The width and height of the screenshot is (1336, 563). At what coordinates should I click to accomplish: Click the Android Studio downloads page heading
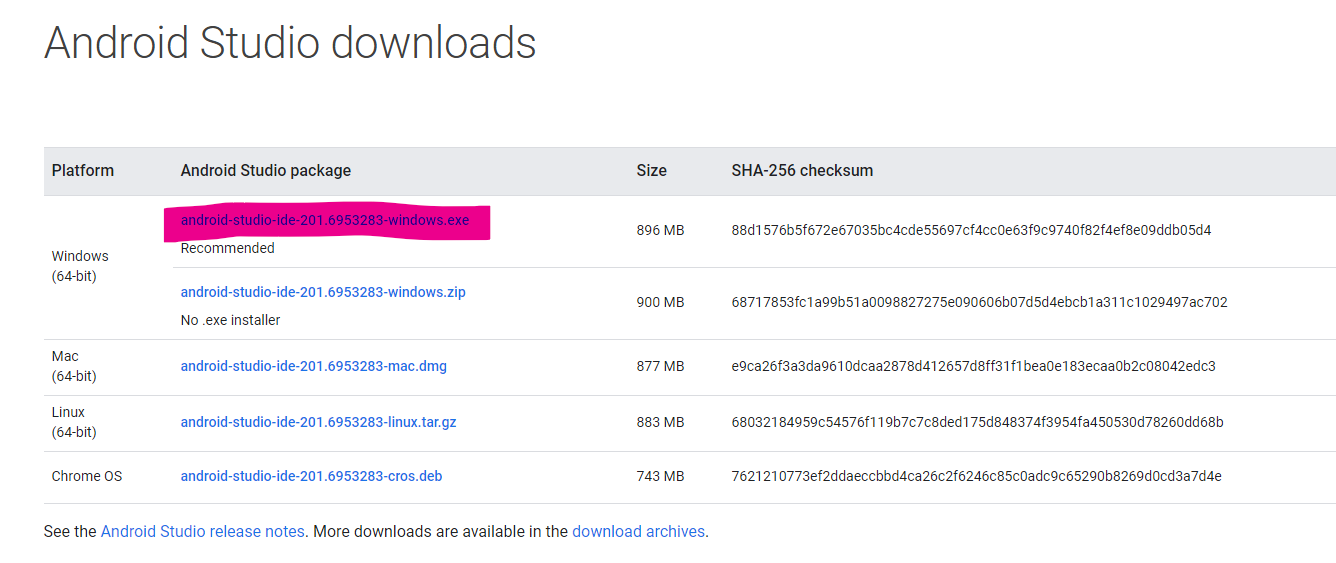(290, 43)
